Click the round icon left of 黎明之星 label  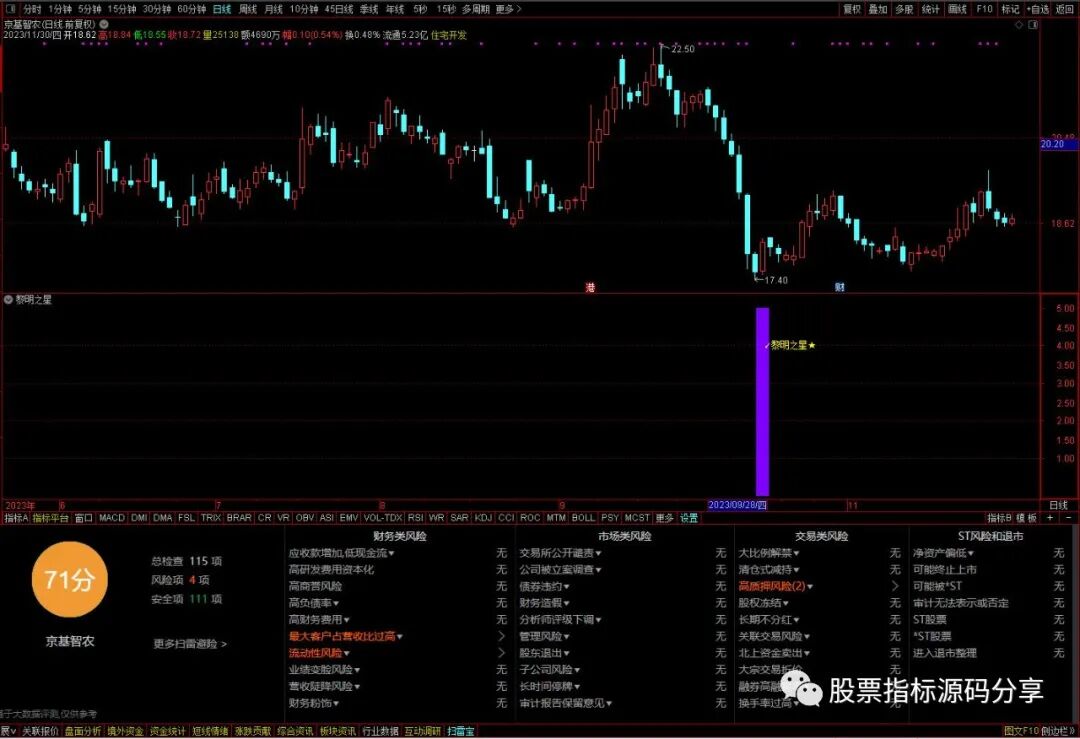8,300
